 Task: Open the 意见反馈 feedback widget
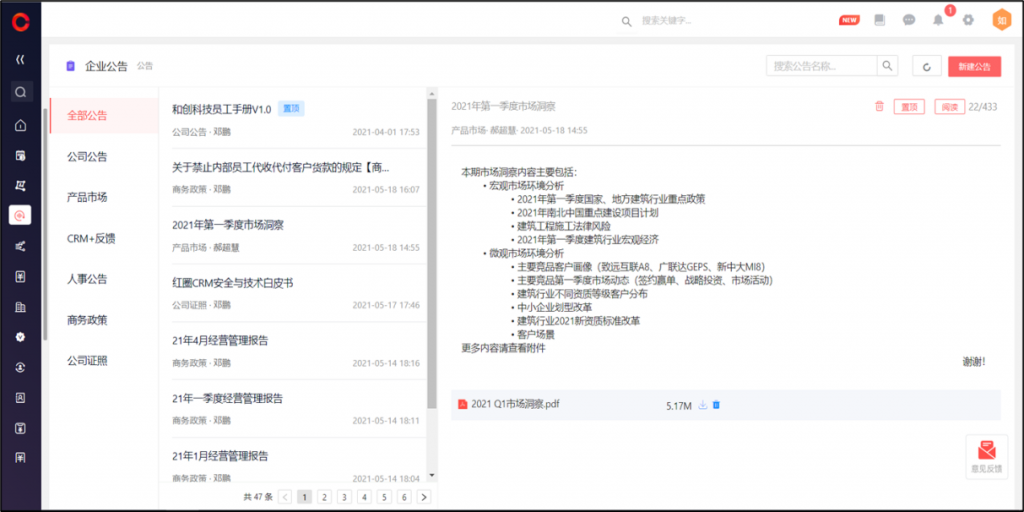click(x=986, y=456)
